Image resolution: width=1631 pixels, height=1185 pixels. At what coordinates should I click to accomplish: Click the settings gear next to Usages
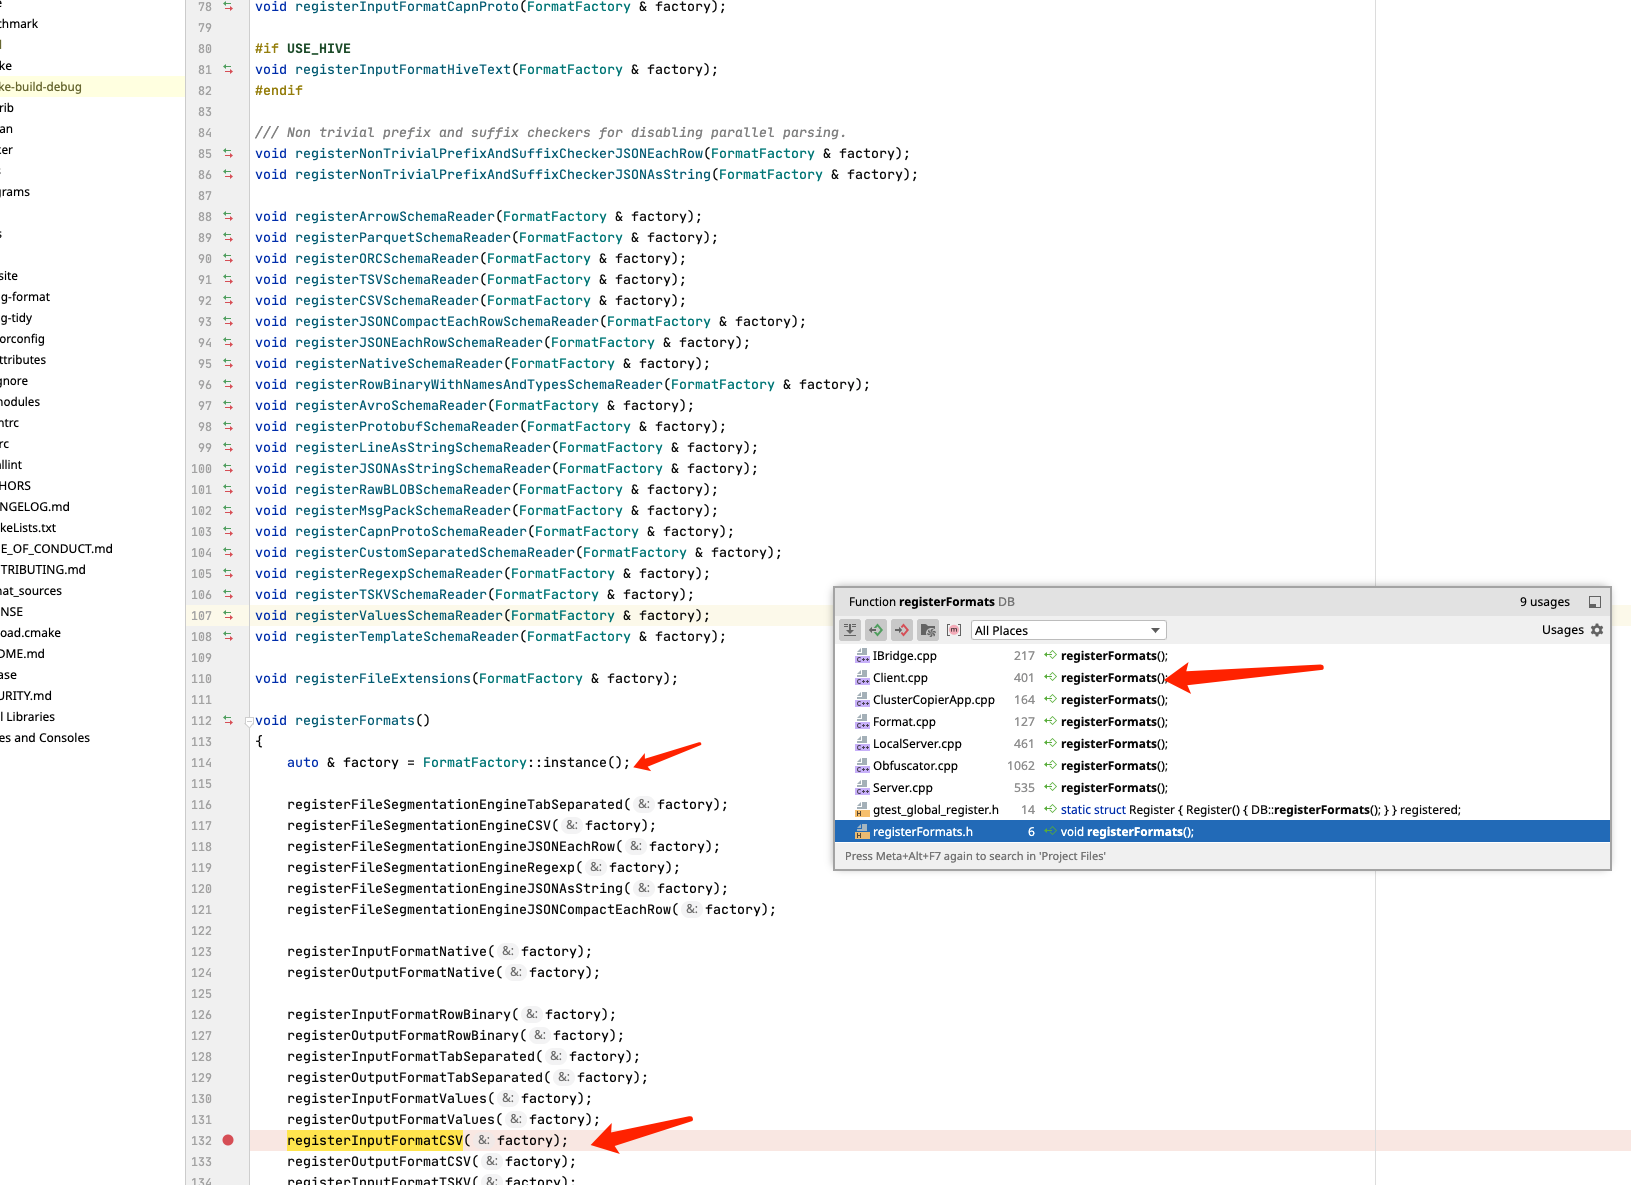pos(1597,630)
